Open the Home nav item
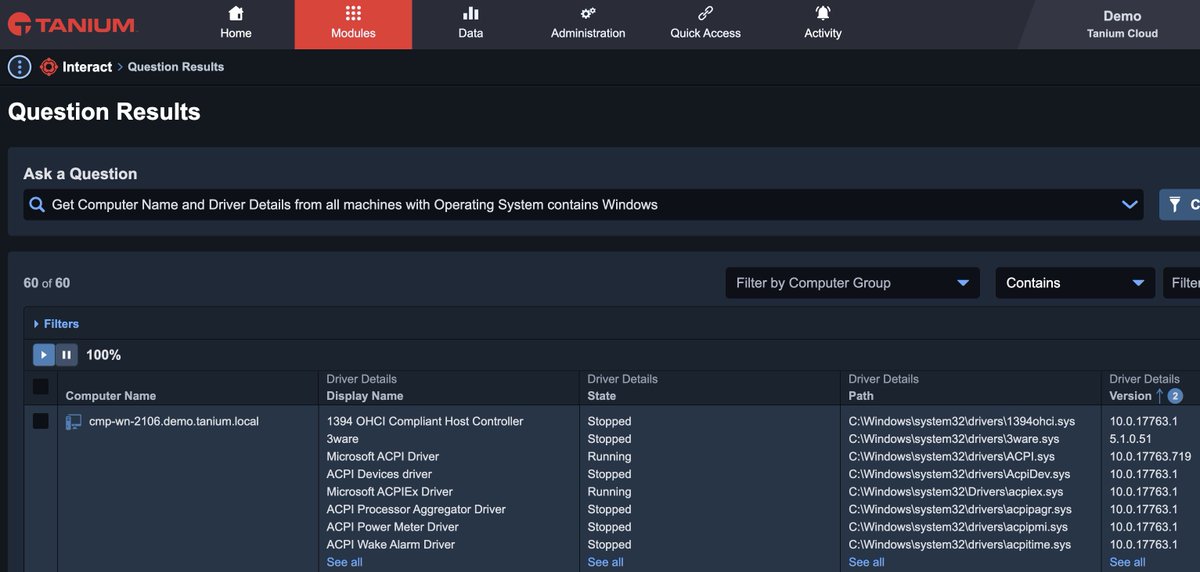 pos(236,24)
